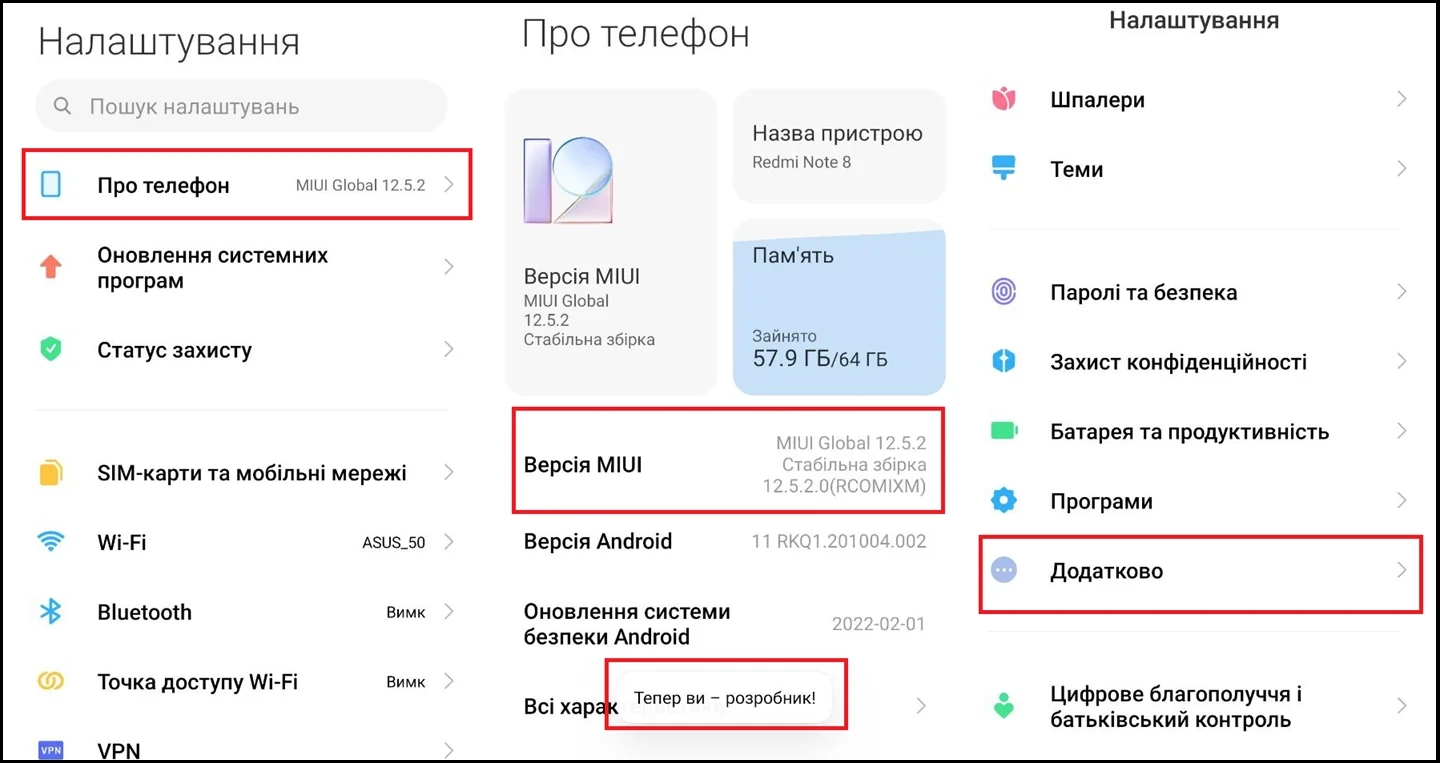The image size is (1440, 763).
Task: Click the orange arrow system update icon
Action: 50,267
